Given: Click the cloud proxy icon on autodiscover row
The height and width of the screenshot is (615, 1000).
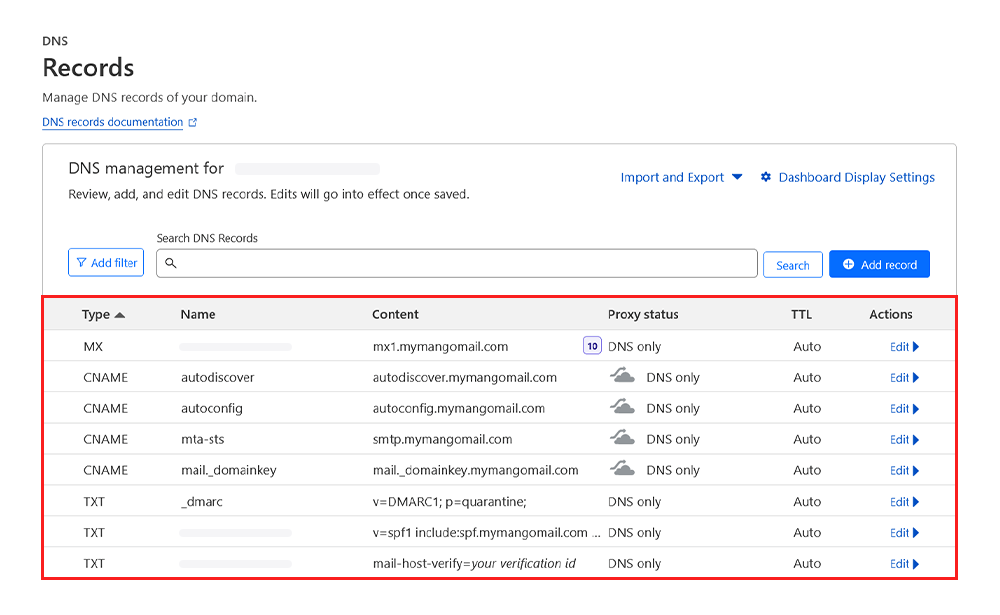Looking at the screenshot, I should coord(622,375).
